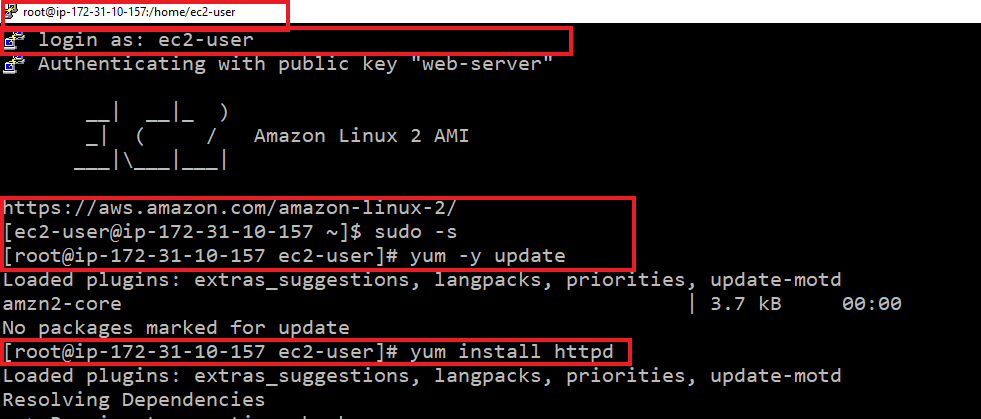The height and width of the screenshot is (419, 981).
Task: Click the 'yum install httpd' command
Action: pyautogui.click(x=512, y=352)
